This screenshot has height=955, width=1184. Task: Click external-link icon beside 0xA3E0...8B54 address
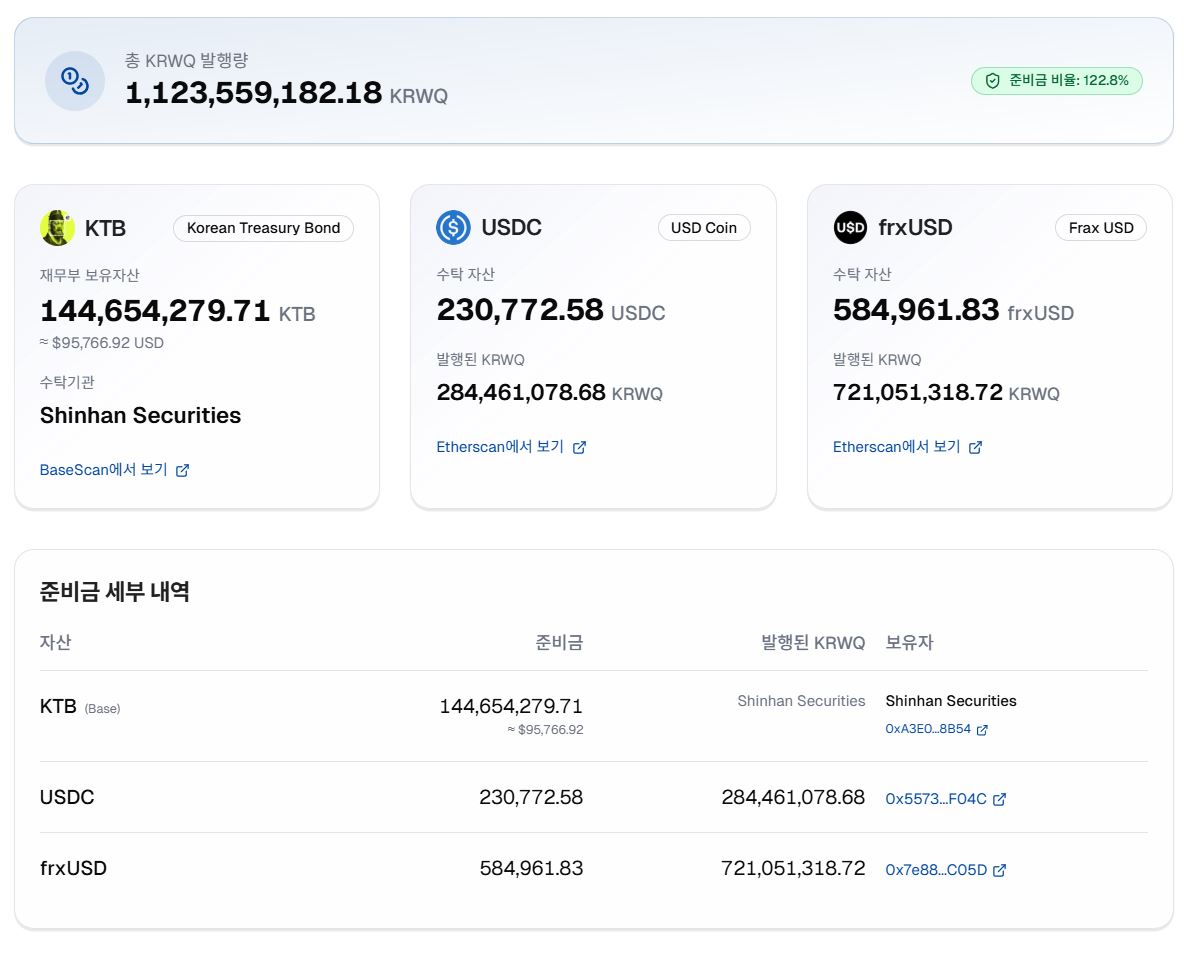[x=982, y=730]
